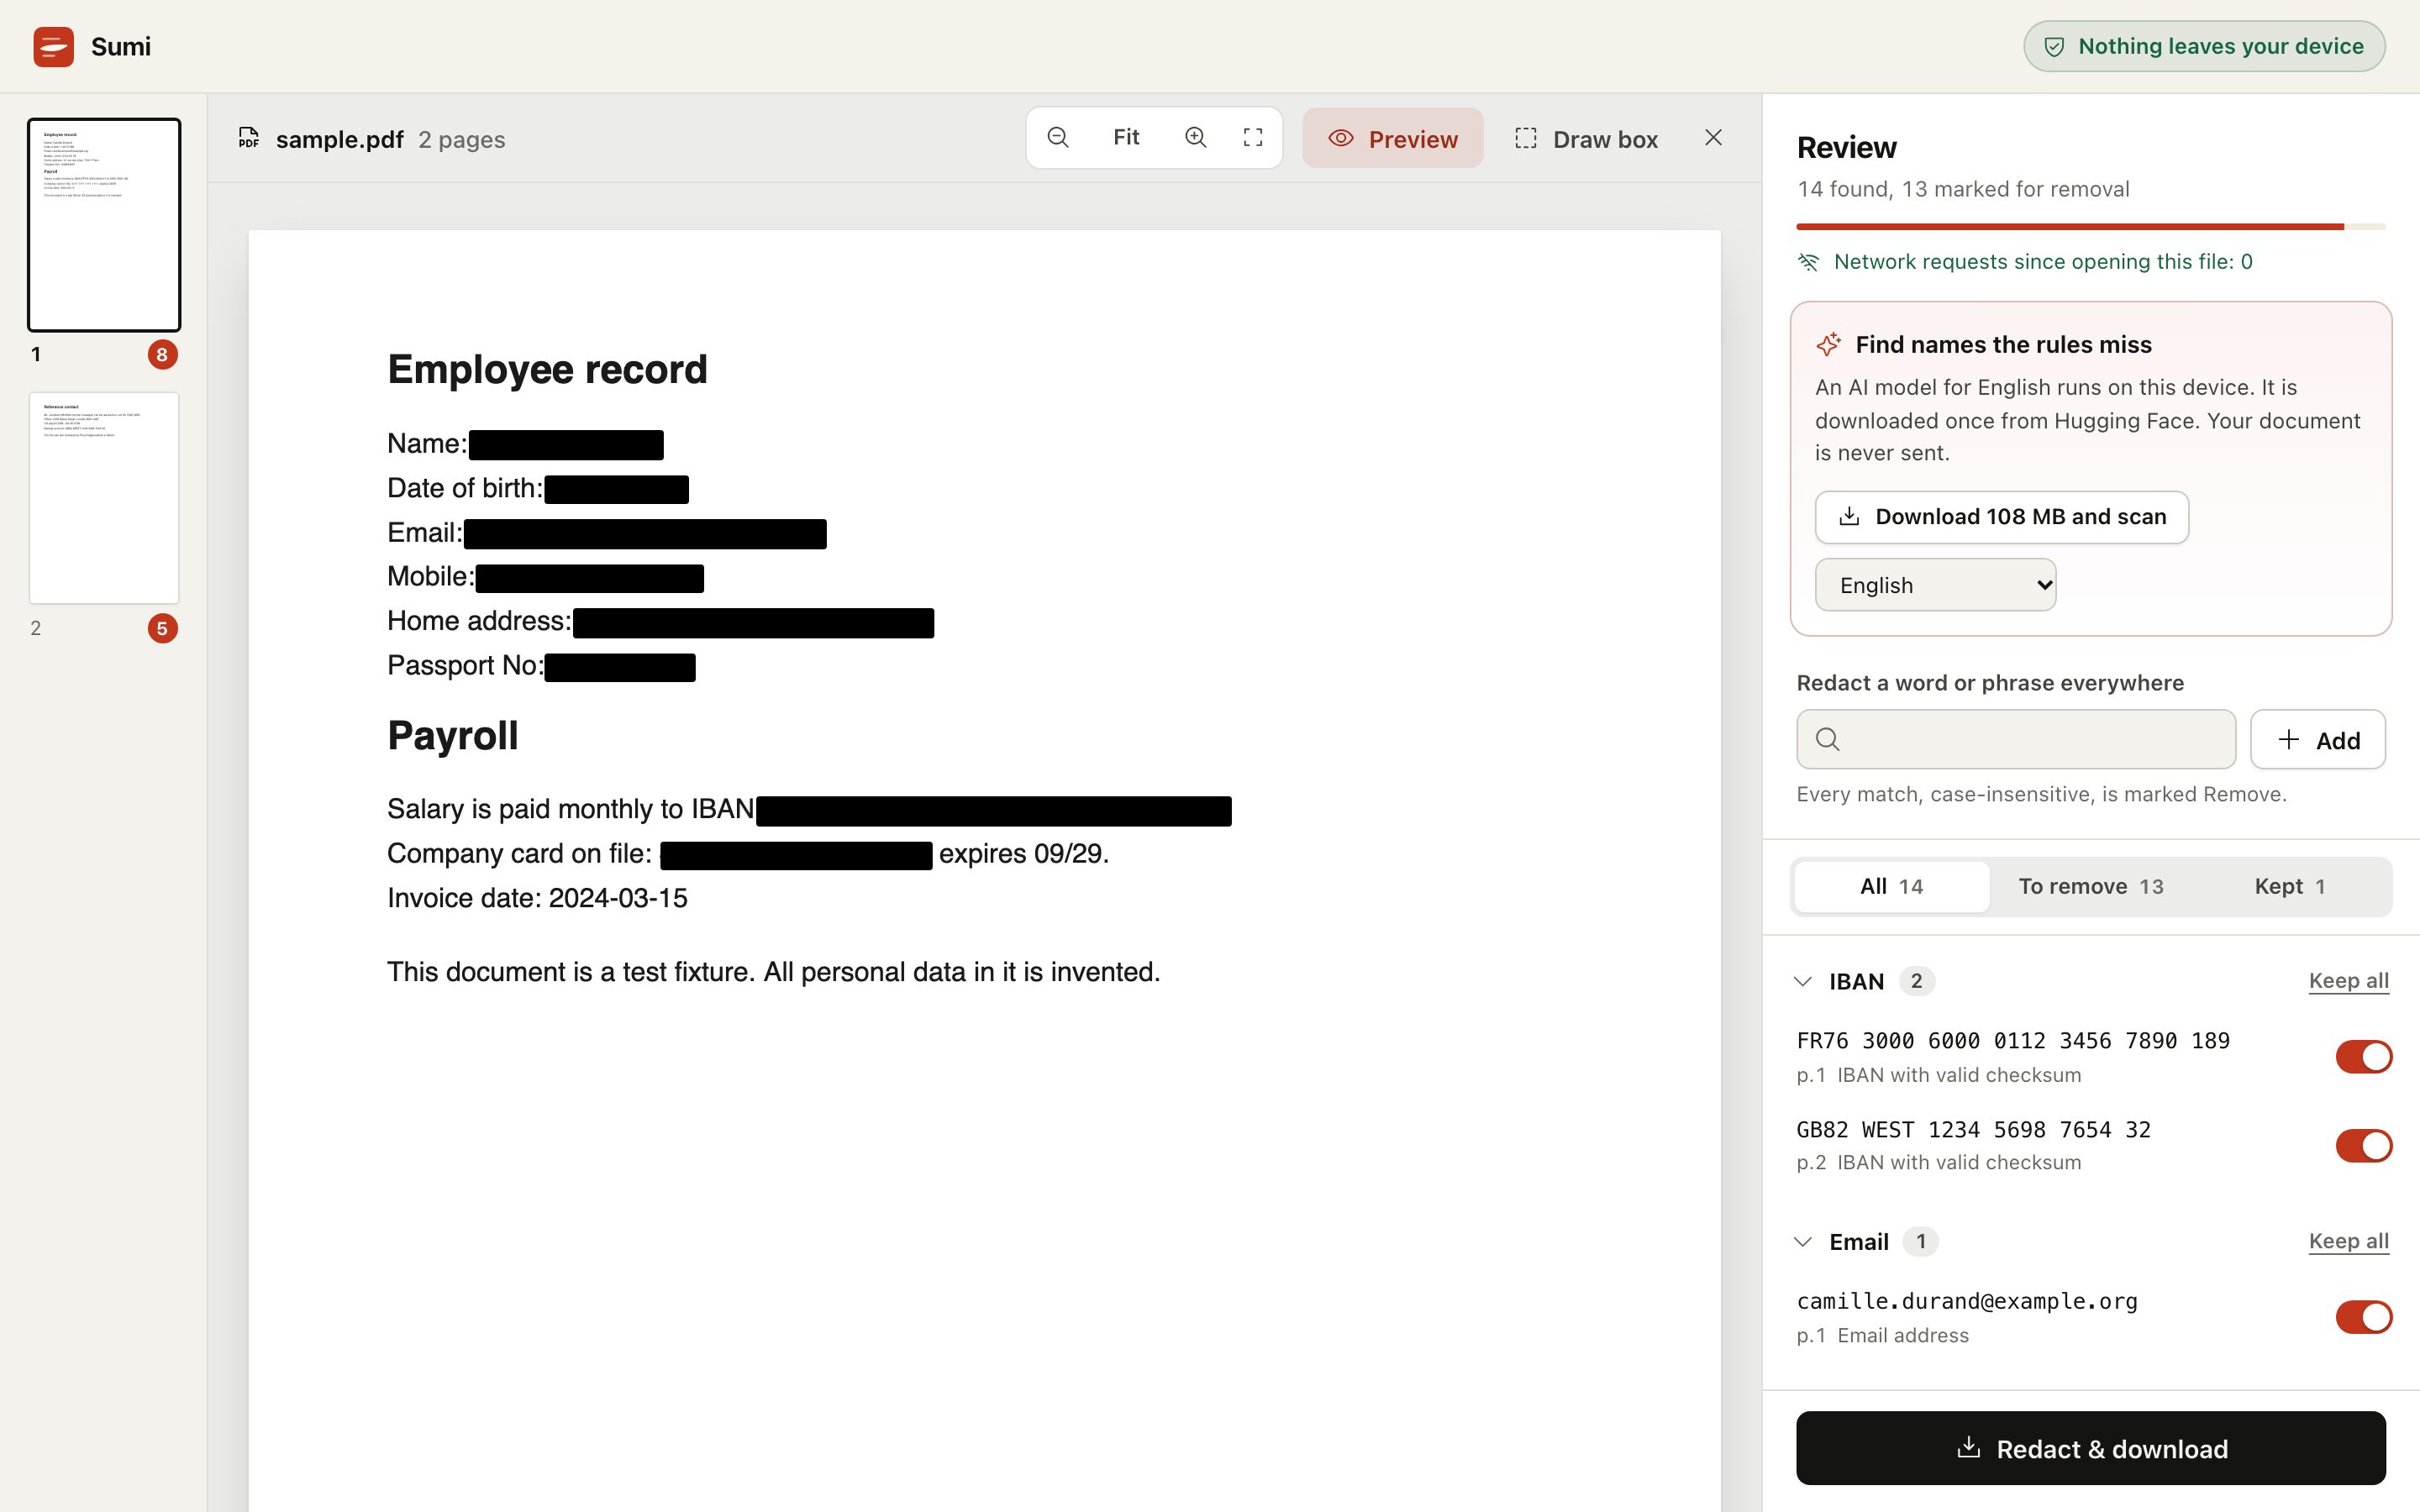Image resolution: width=2420 pixels, height=1512 pixels.
Task: Click the page 1 badge showing 8
Action: tap(162, 354)
